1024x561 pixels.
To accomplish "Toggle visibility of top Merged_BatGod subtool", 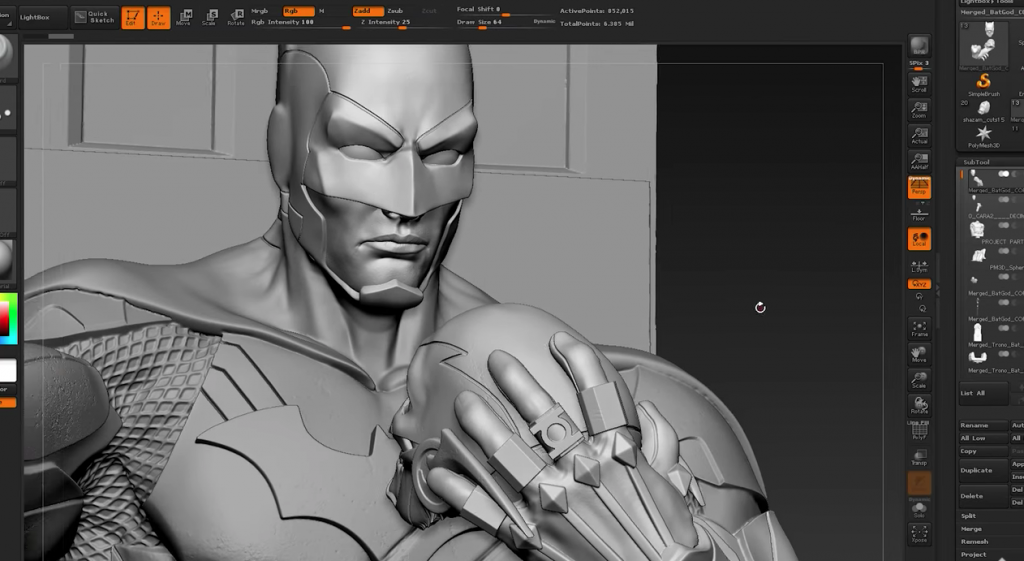I will pos(1004,174).
